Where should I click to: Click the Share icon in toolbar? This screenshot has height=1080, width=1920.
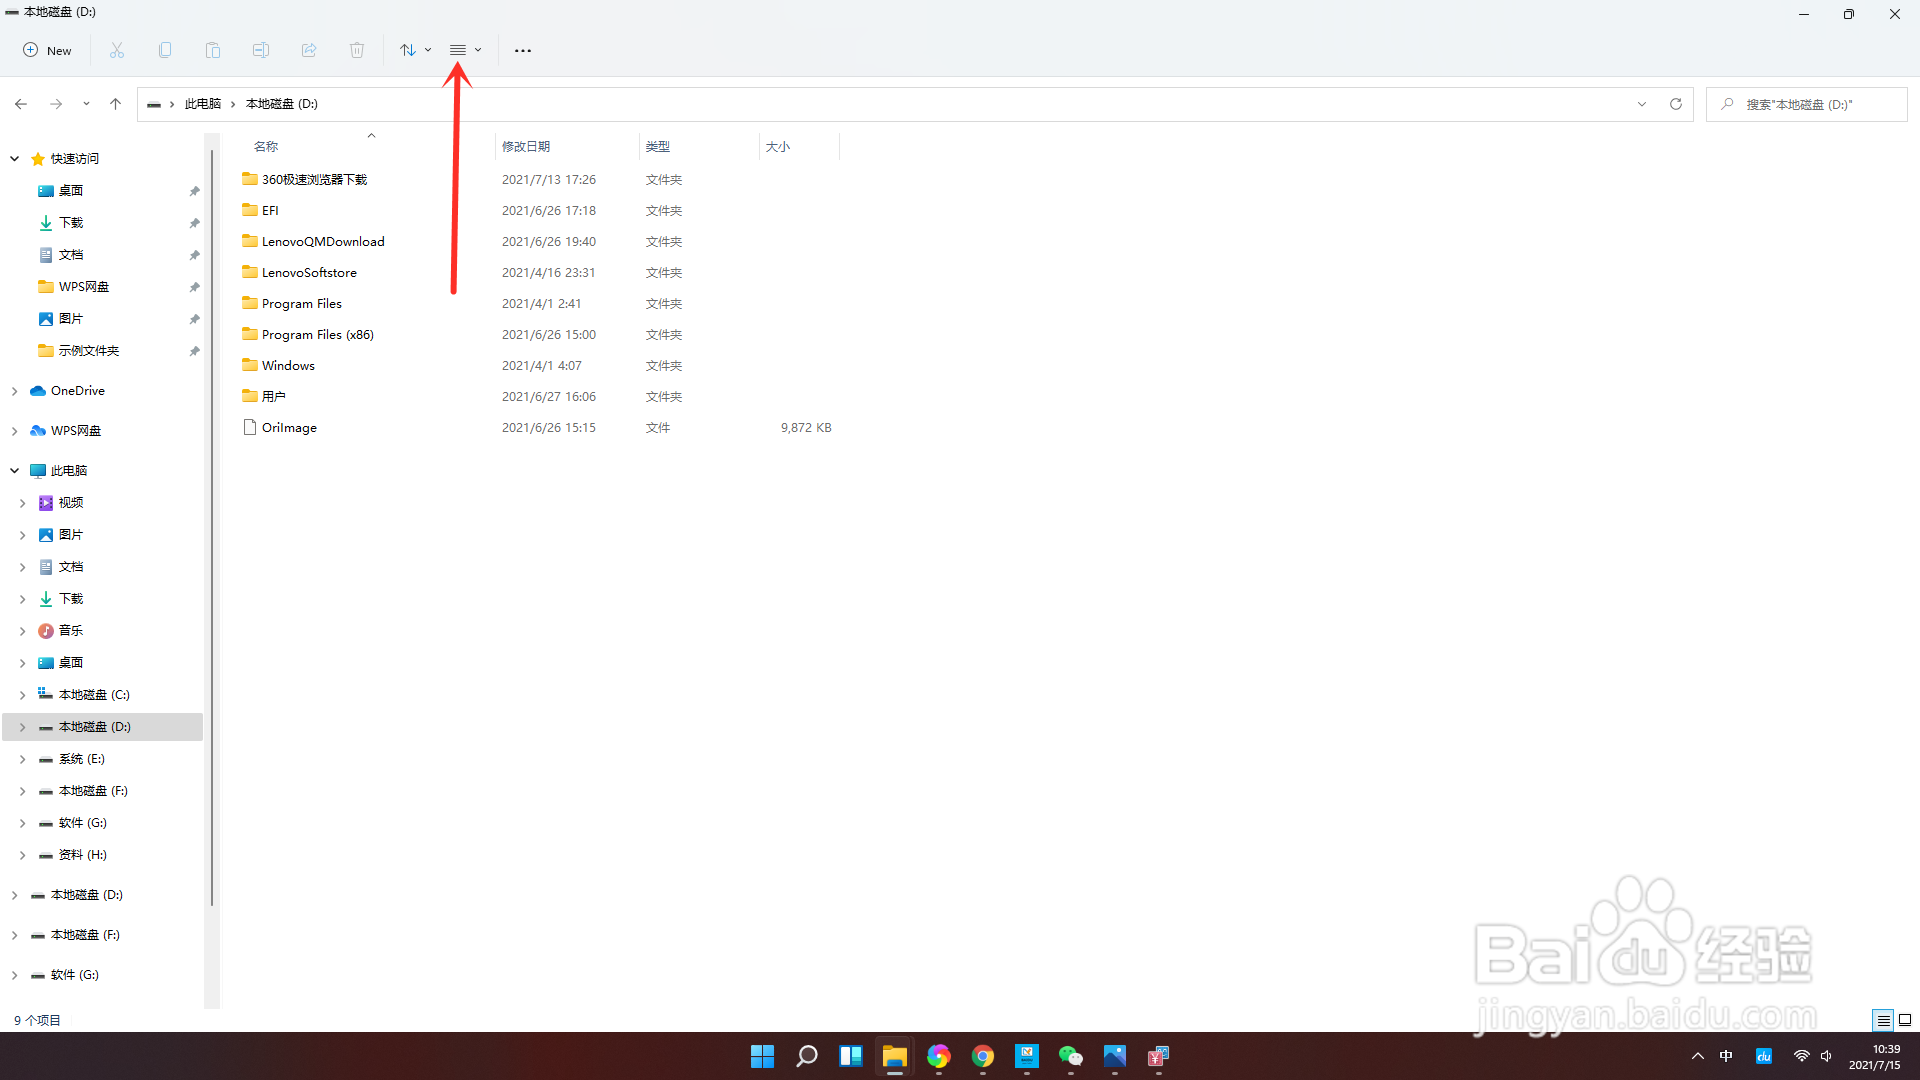coord(309,50)
